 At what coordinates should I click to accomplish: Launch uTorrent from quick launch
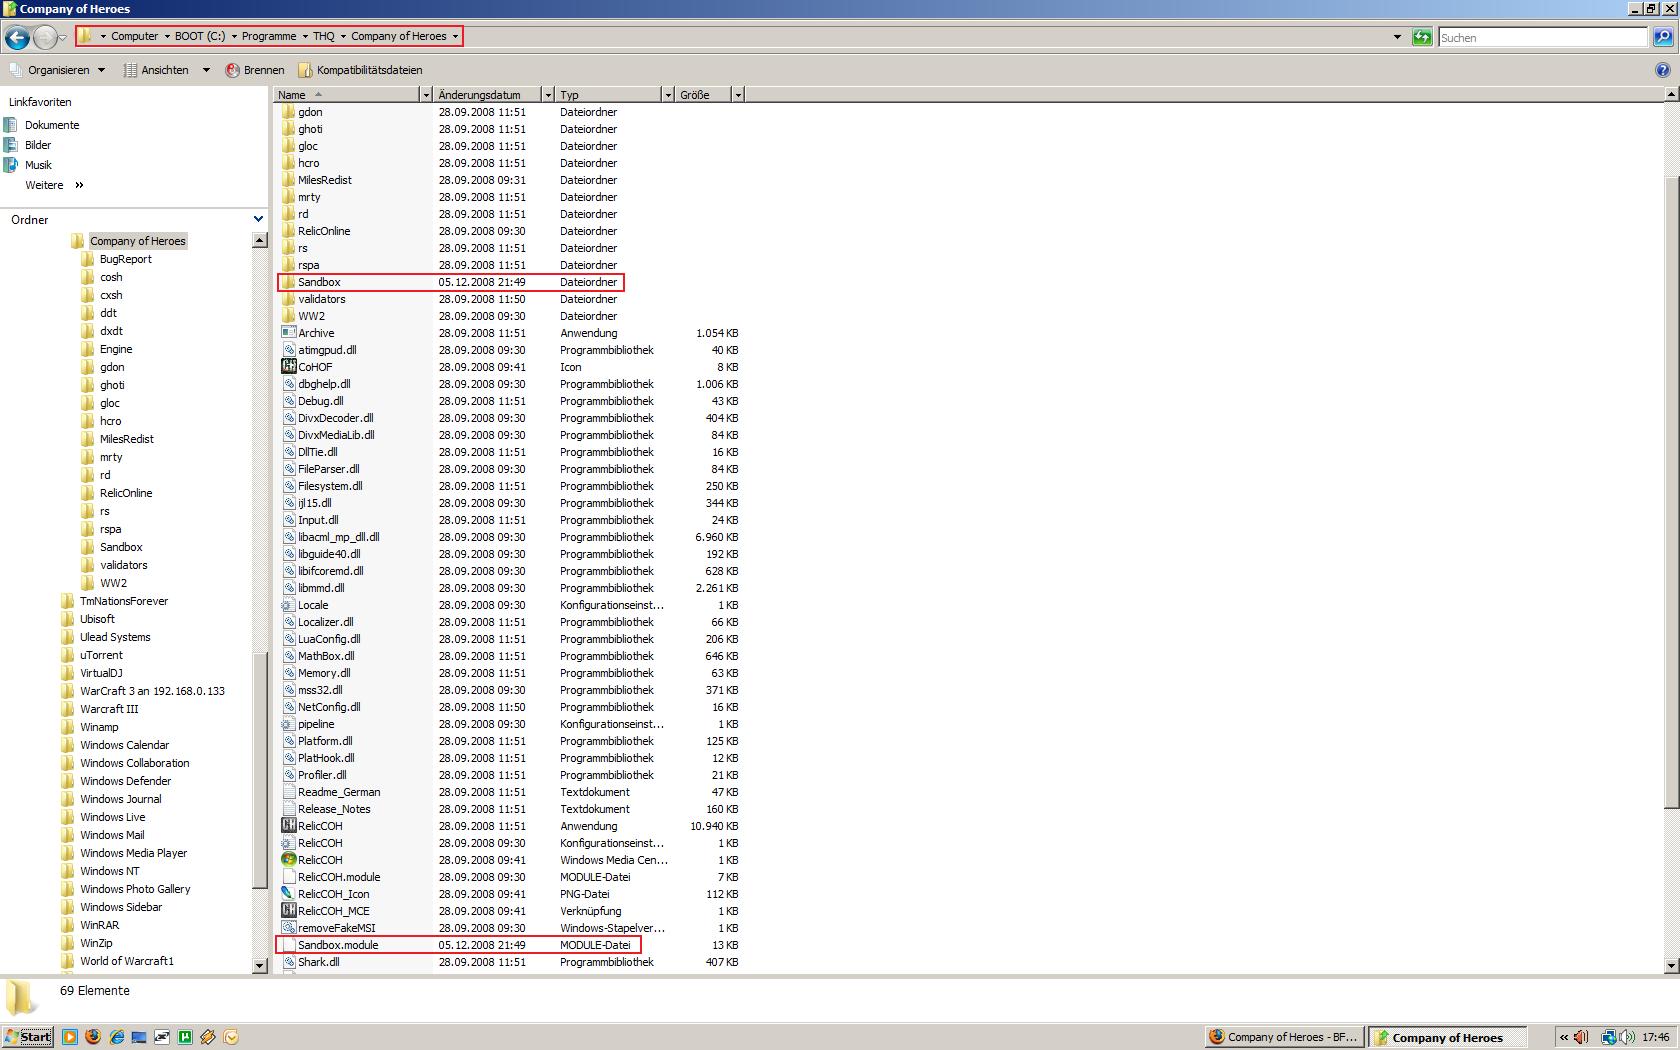[185, 1037]
